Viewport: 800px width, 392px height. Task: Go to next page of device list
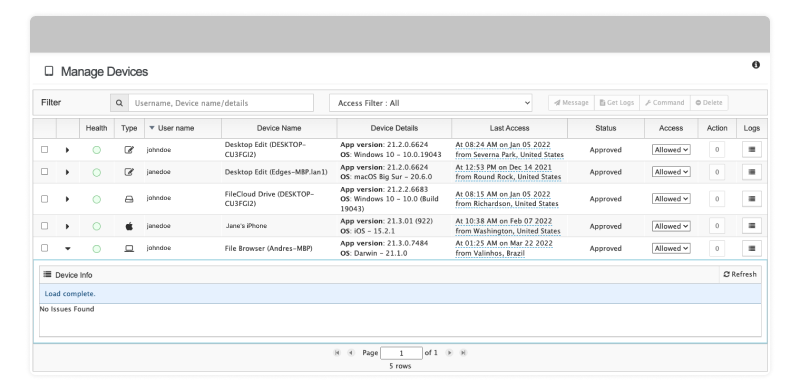449,353
